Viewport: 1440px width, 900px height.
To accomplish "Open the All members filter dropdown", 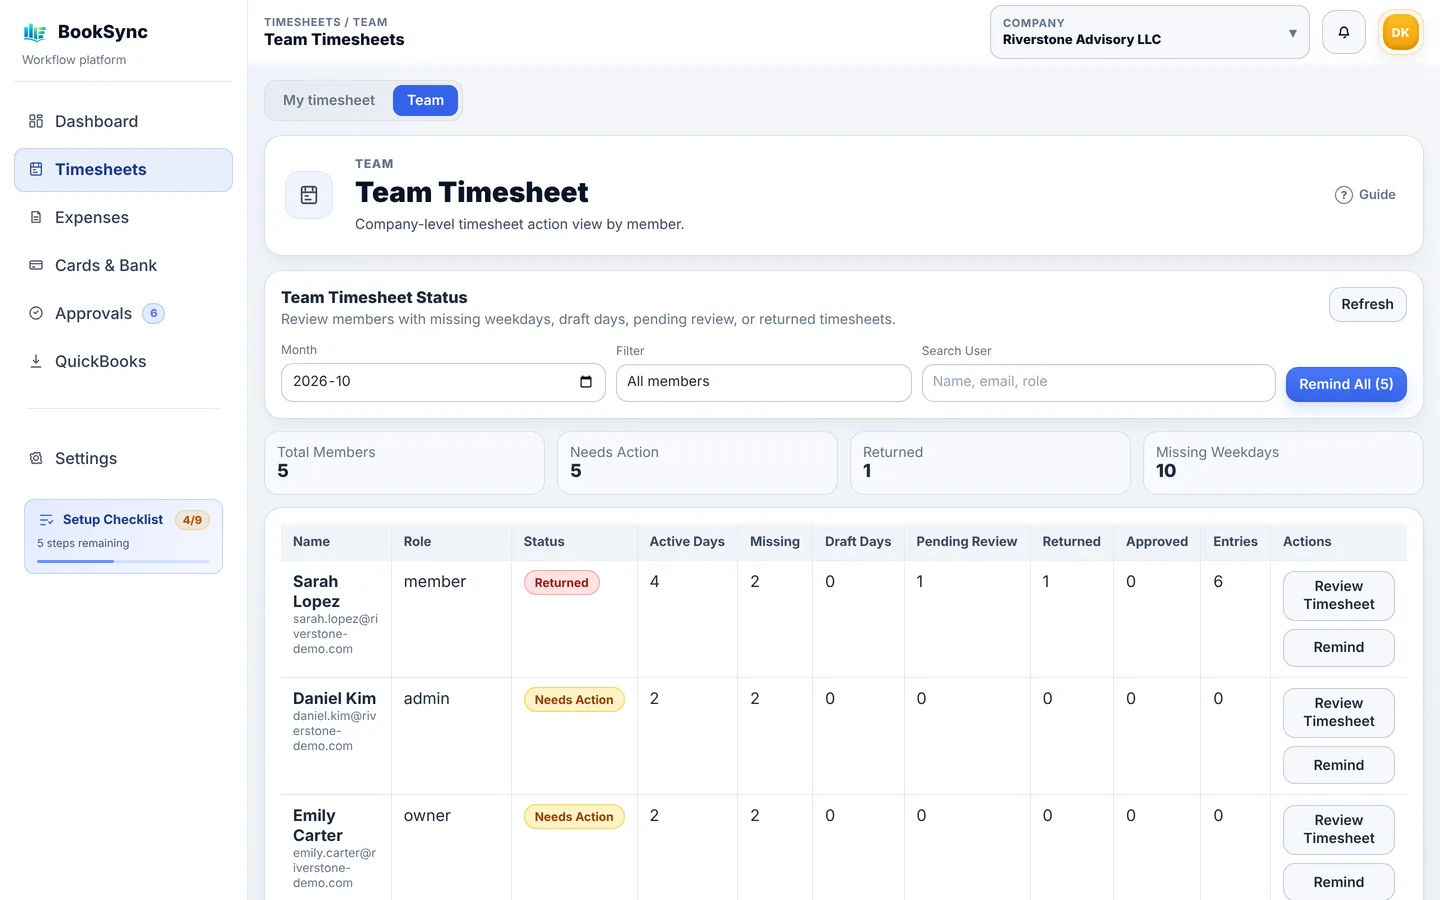I will [x=764, y=382].
